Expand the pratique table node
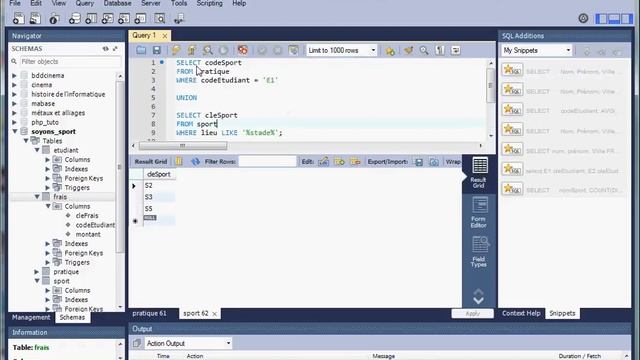The width and height of the screenshot is (640, 360). pyautogui.click(x=37, y=272)
